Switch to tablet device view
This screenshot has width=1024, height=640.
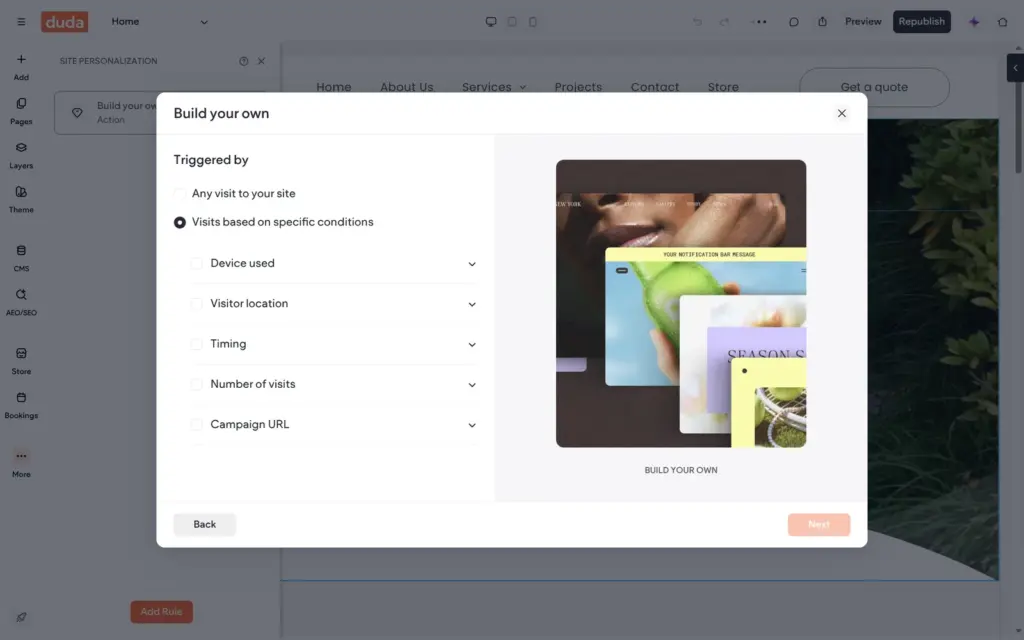click(x=512, y=22)
